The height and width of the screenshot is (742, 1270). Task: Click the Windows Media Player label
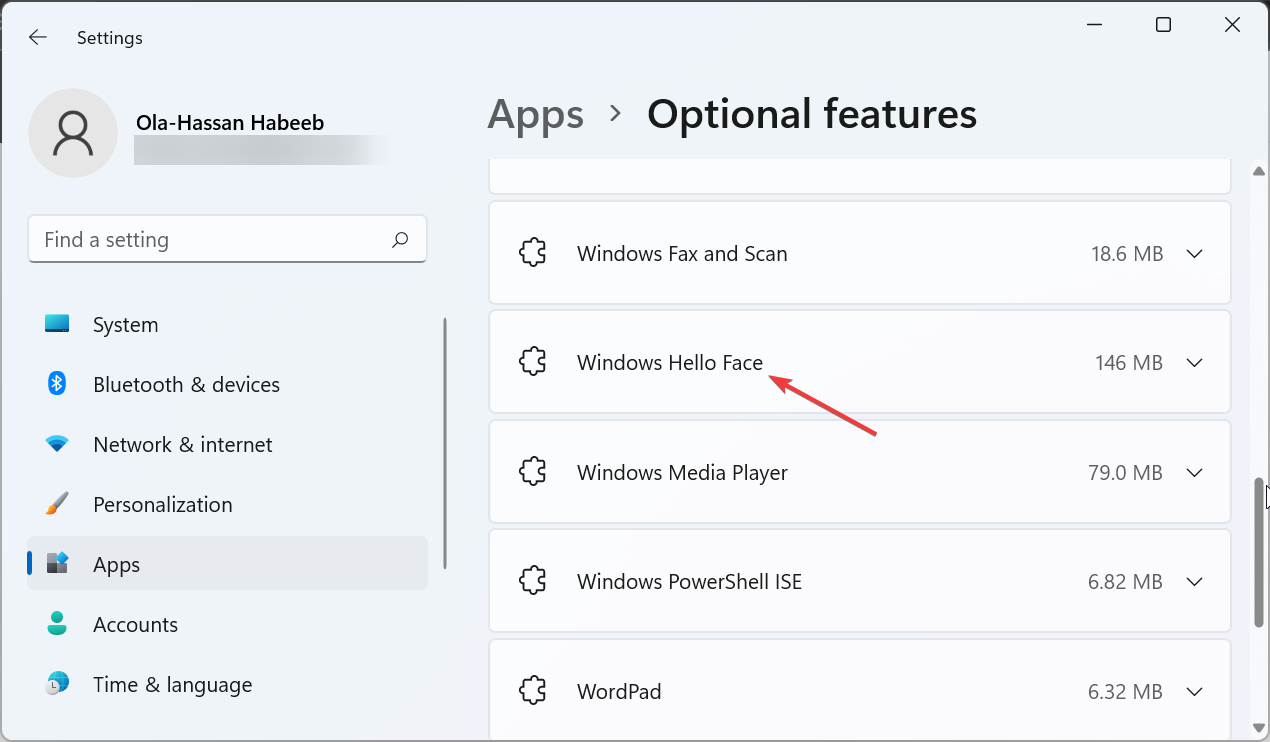[682, 473]
